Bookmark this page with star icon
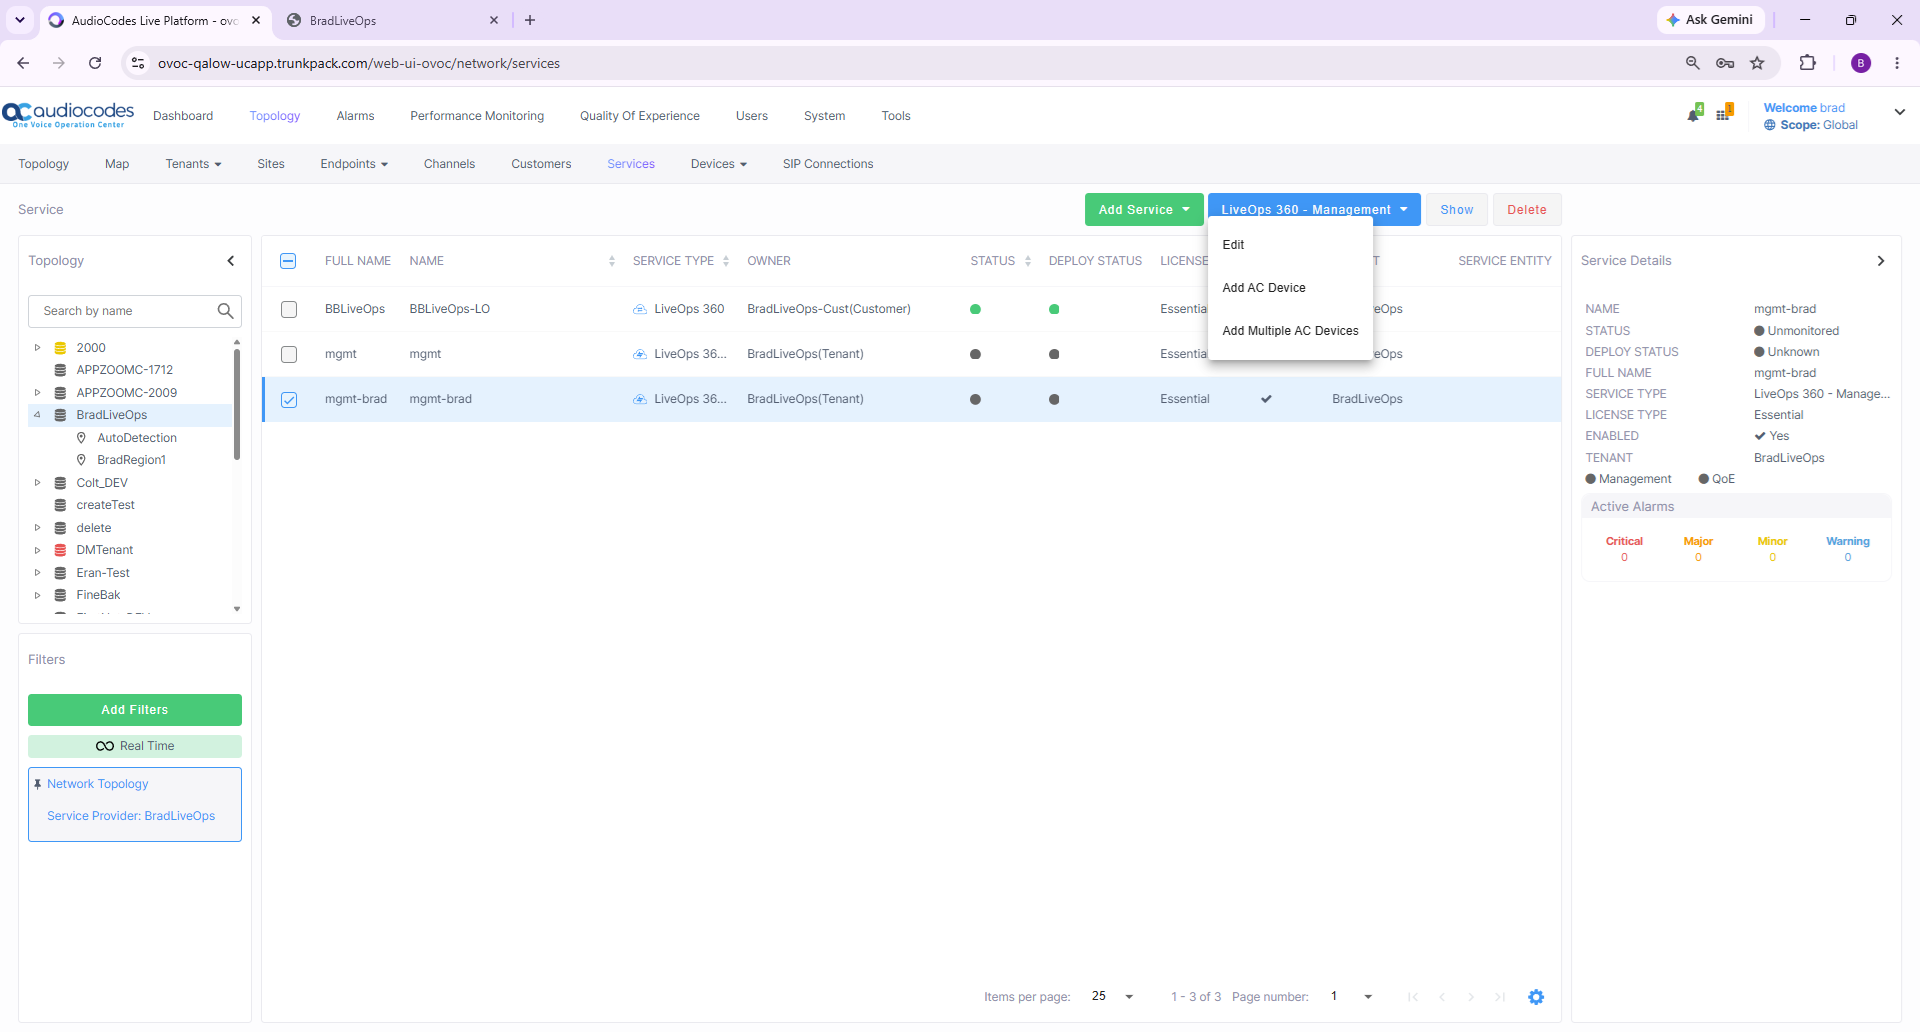Viewport: 1920px width, 1032px height. (1757, 63)
